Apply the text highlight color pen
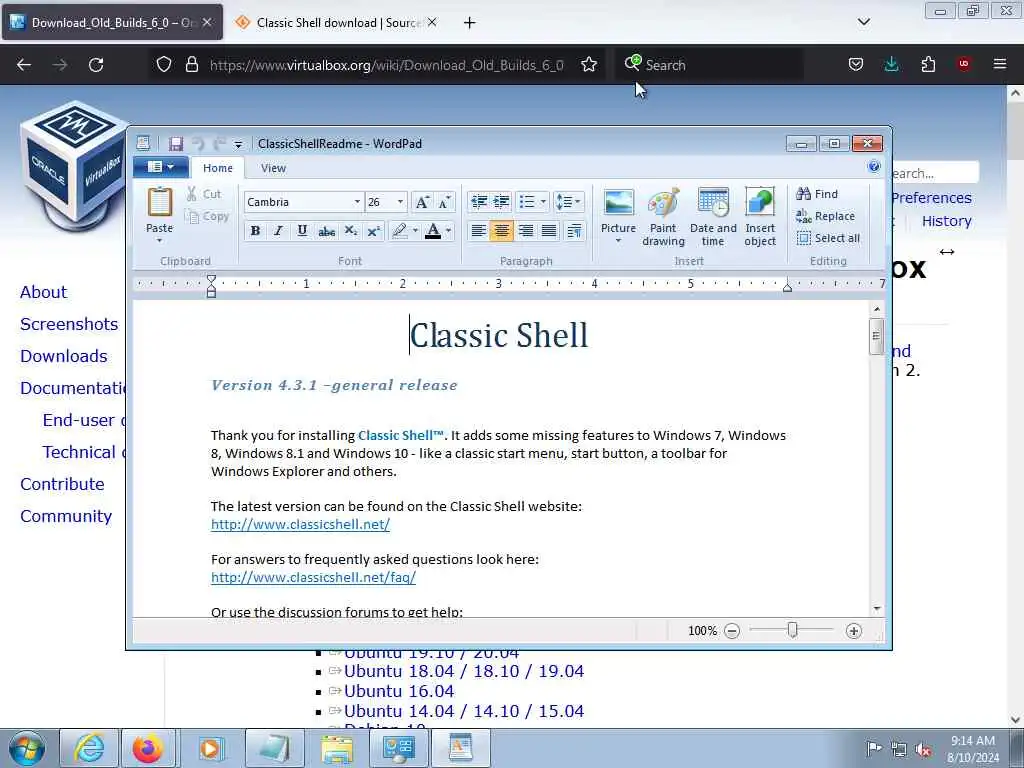1024x768 pixels. [x=399, y=231]
